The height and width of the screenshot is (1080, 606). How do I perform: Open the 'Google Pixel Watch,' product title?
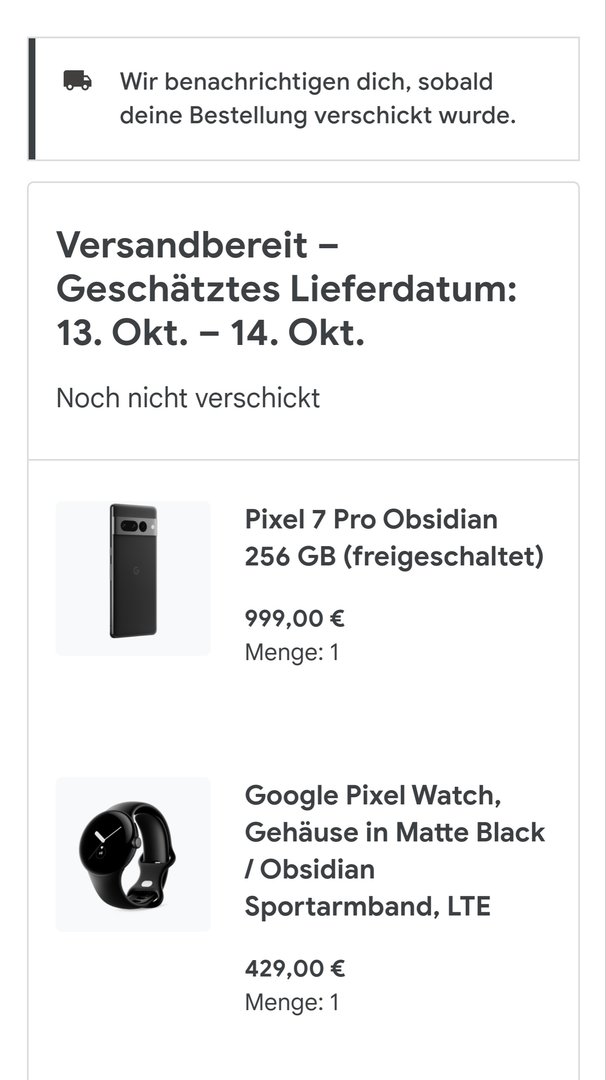coord(372,795)
